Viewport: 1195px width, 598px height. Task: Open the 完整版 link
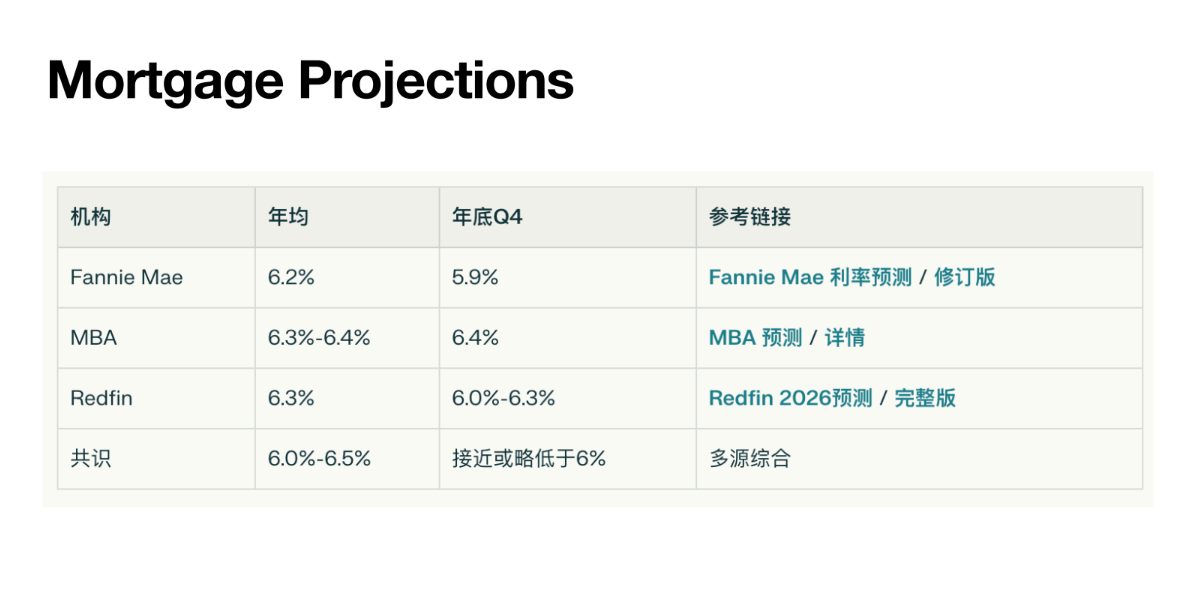tap(925, 398)
